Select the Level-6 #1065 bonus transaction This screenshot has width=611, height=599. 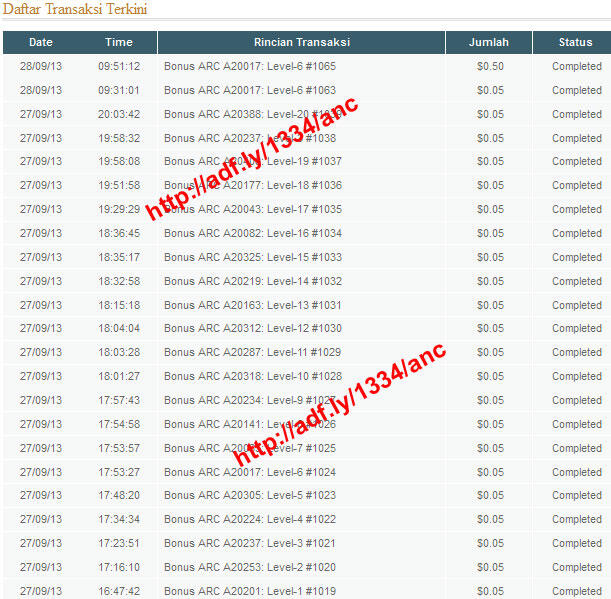(250, 66)
